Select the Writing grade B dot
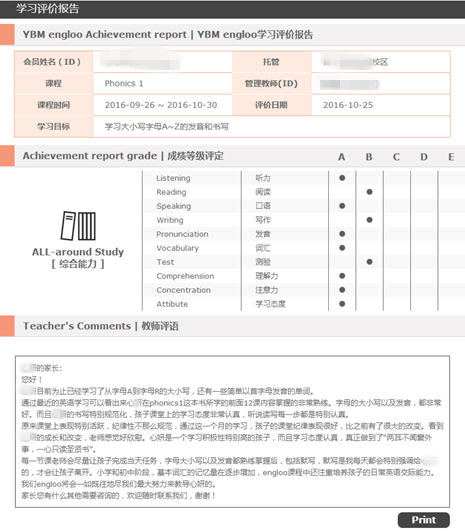465x532 pixels. [369, 220]
